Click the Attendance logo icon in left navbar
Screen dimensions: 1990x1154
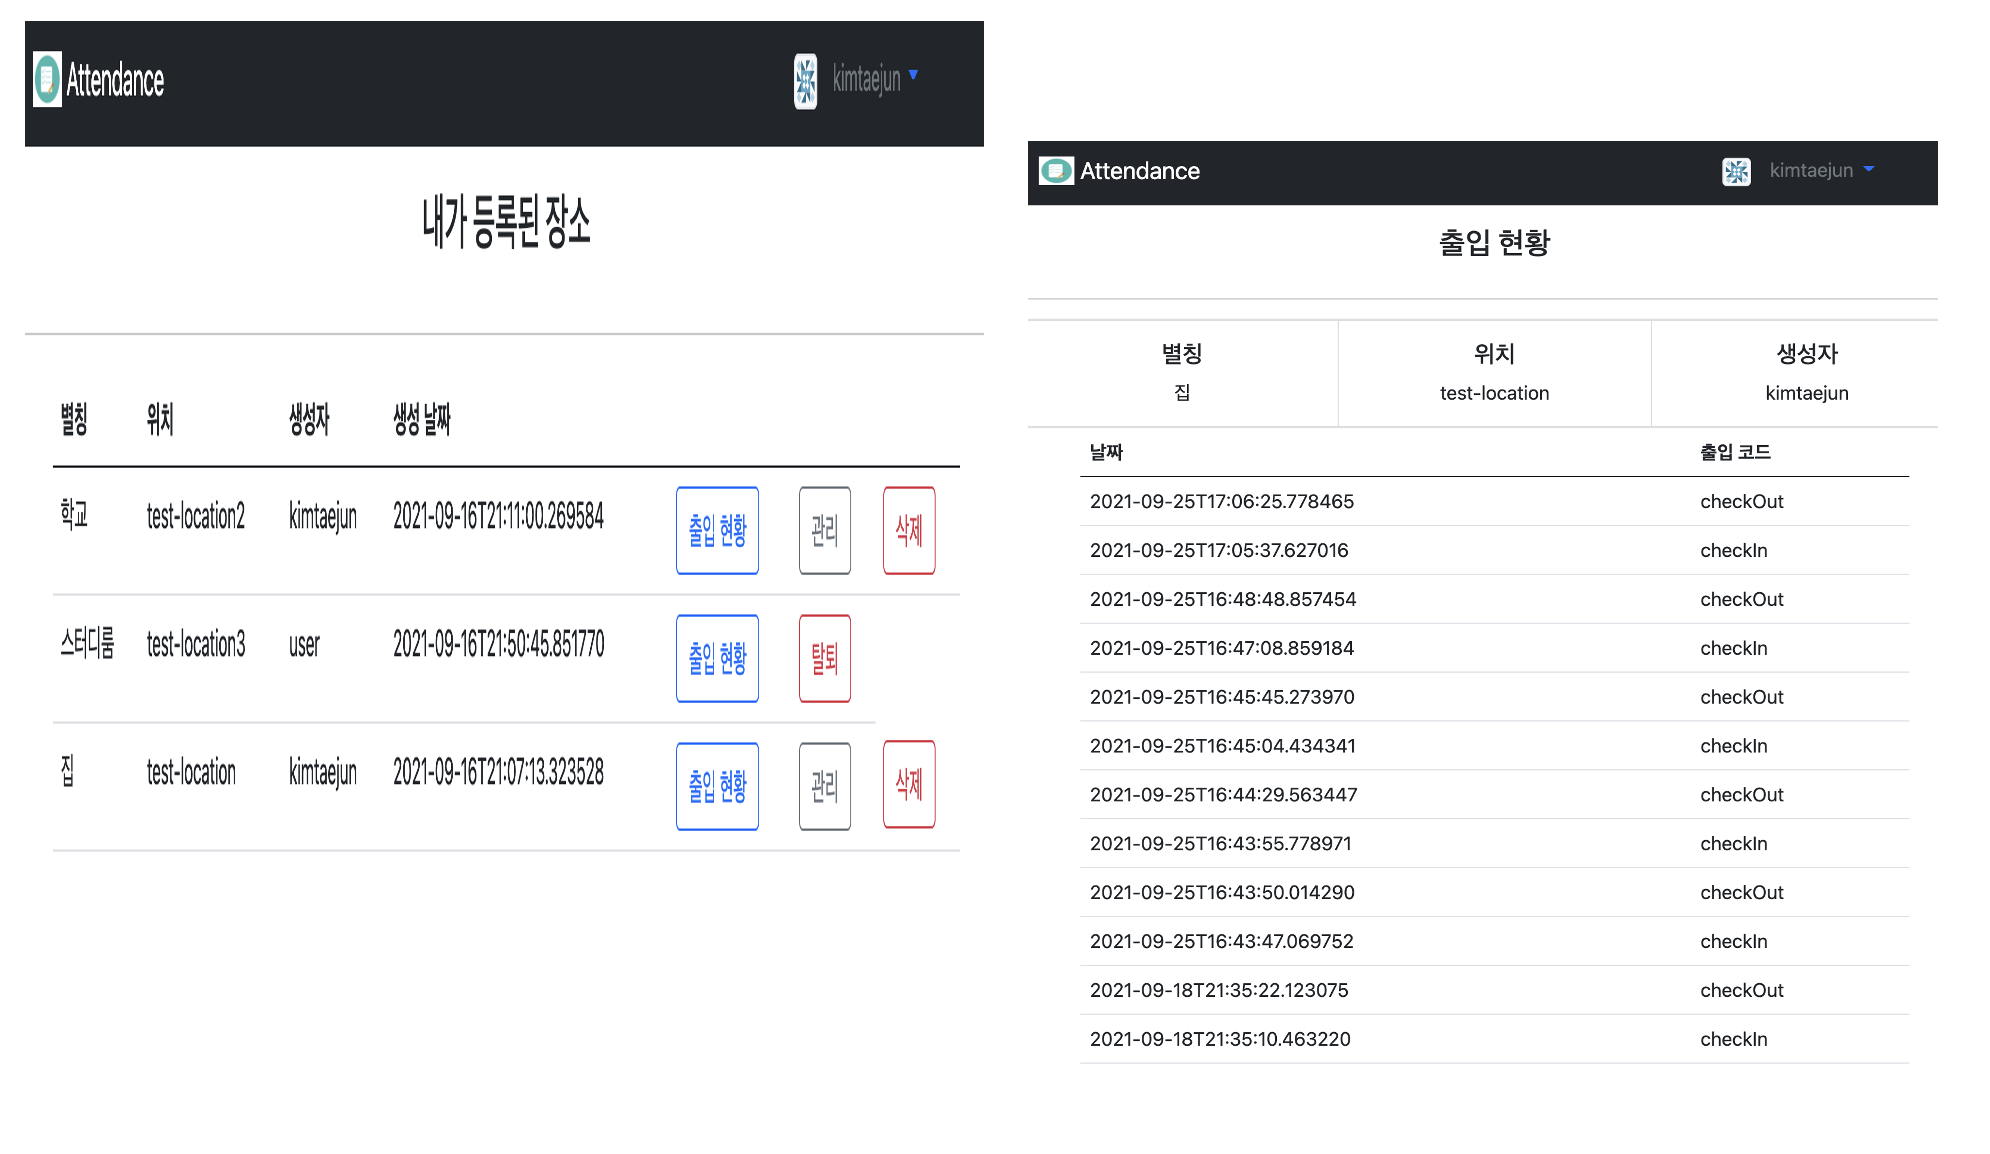(x=47, y=80)
